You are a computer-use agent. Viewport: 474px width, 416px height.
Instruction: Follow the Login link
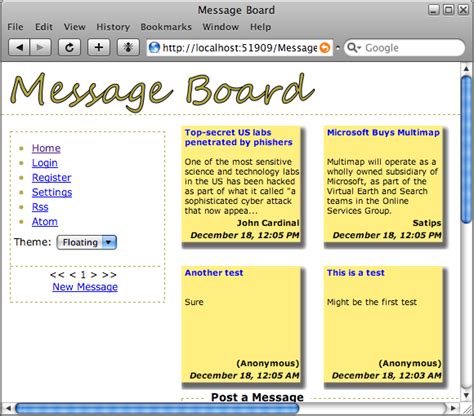(x=45, y=163)
